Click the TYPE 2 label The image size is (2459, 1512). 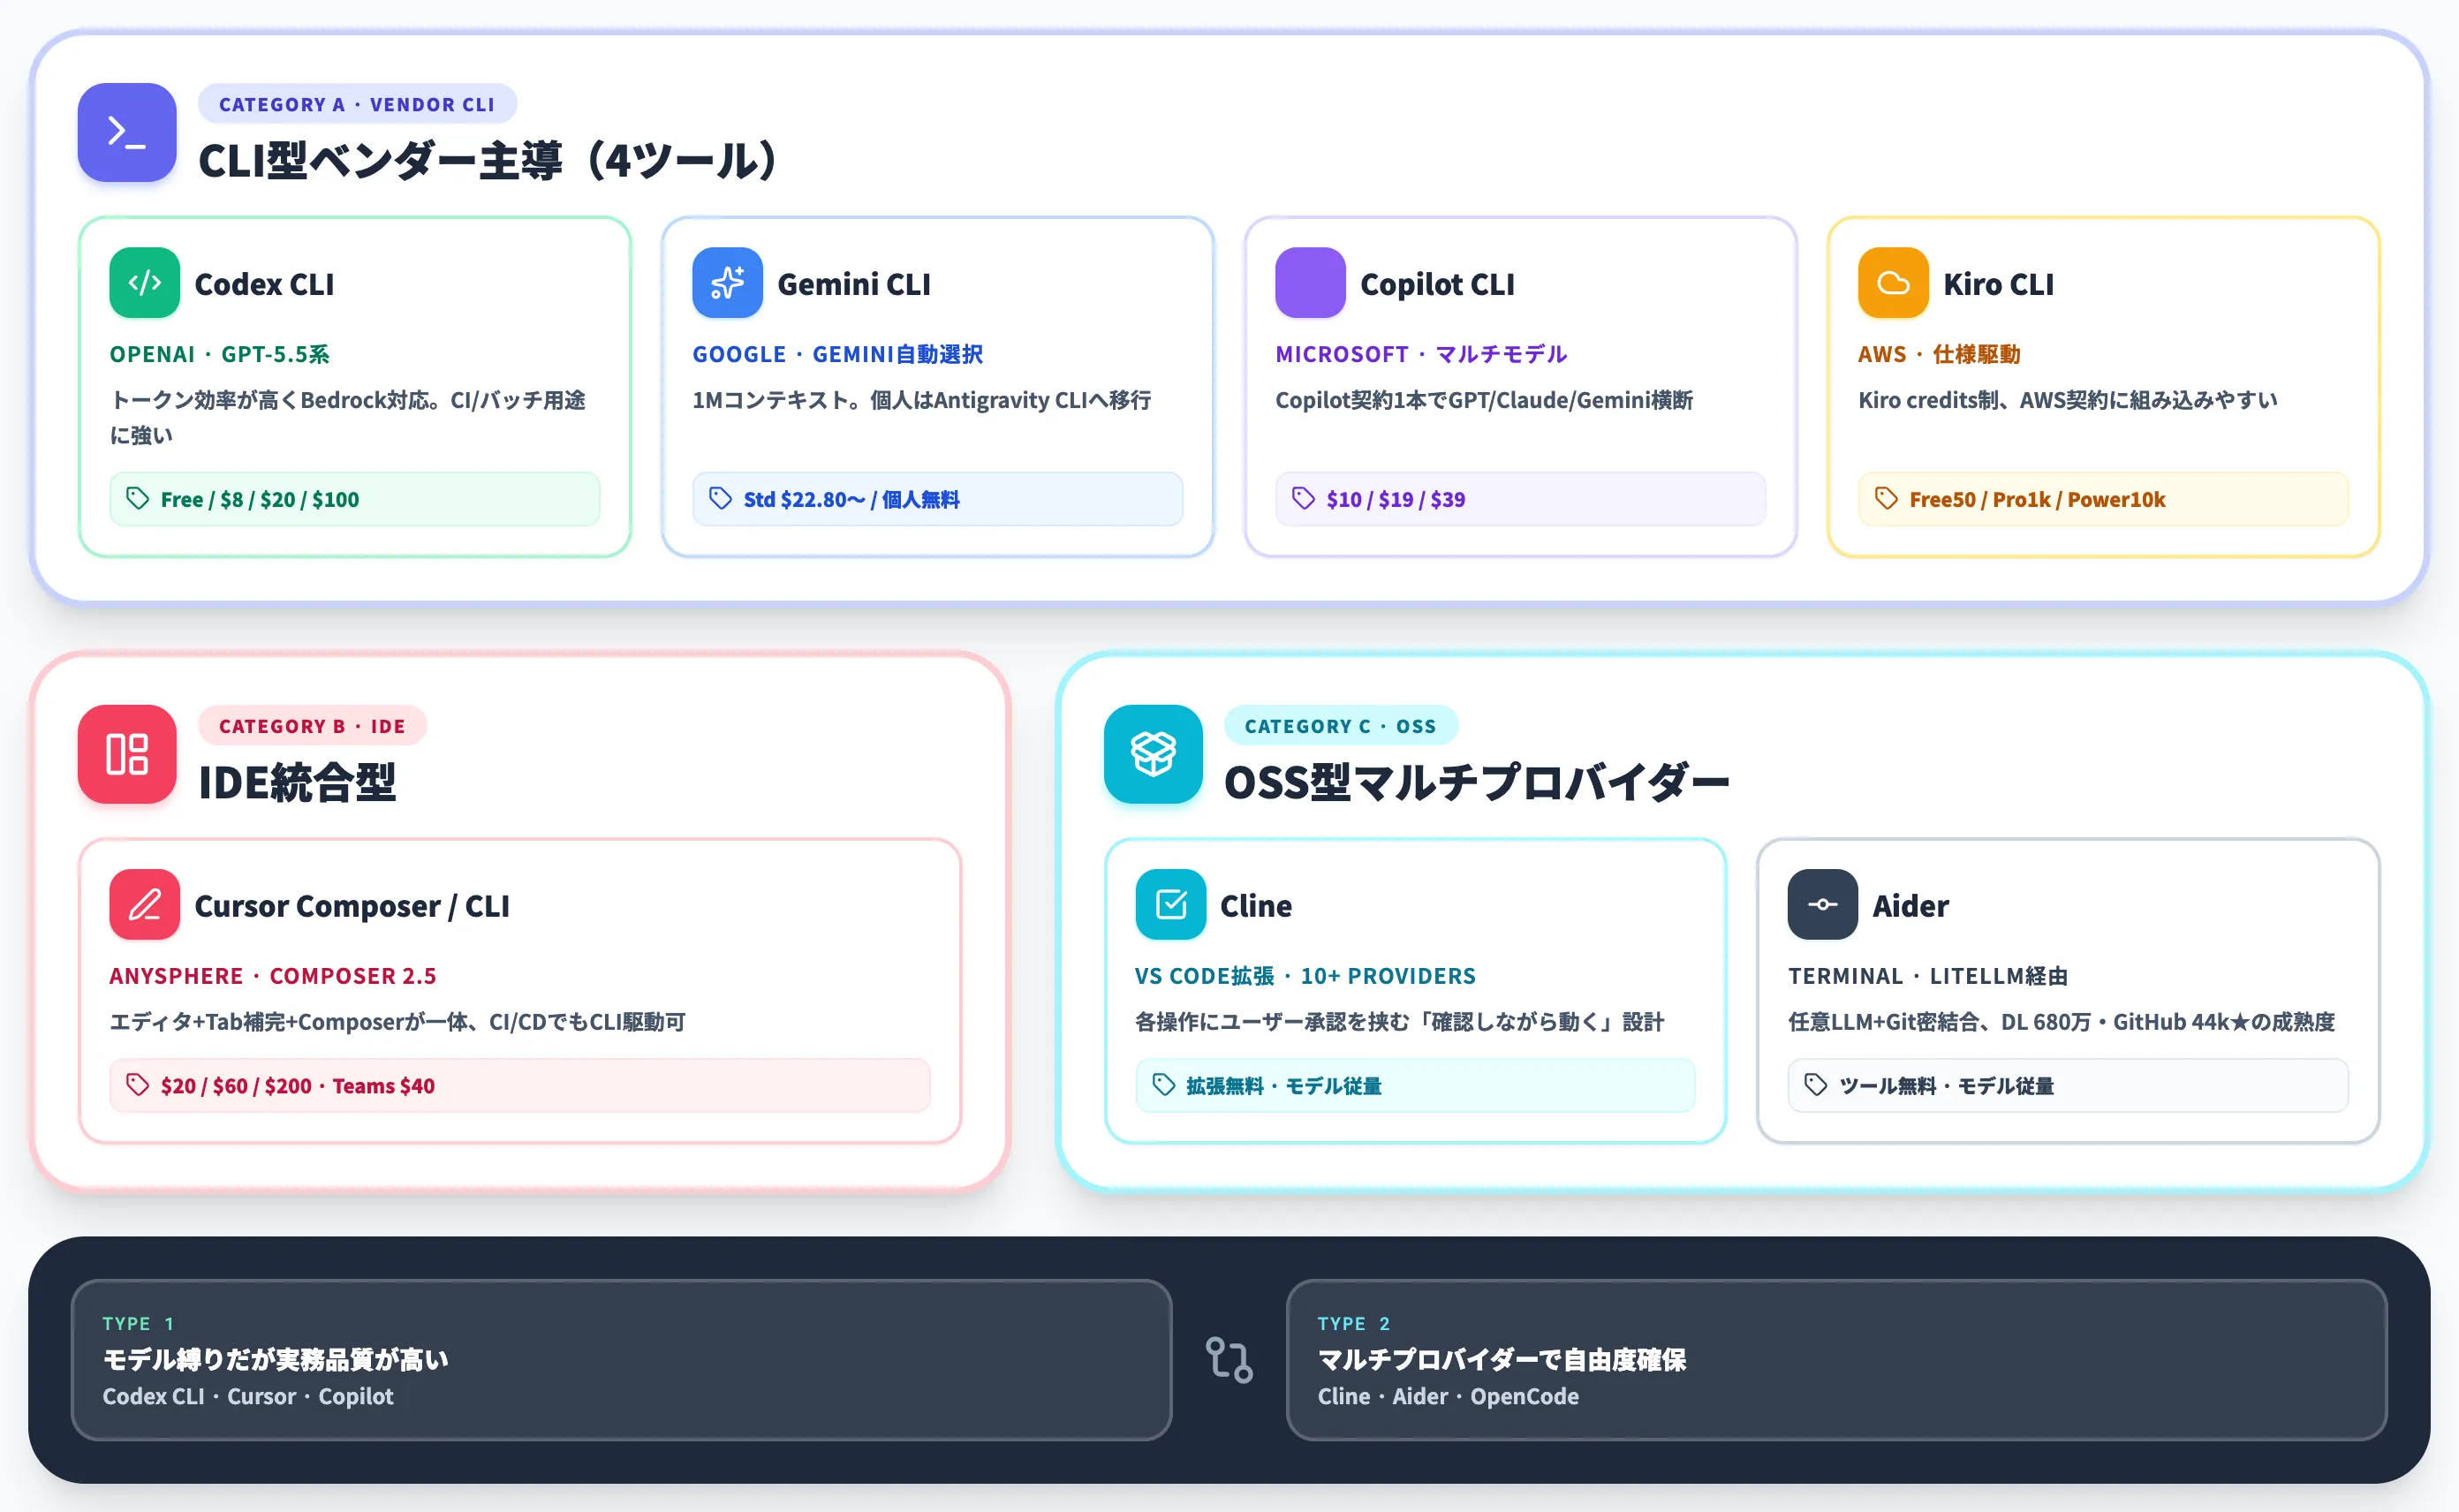[x=1353, y=1323]
